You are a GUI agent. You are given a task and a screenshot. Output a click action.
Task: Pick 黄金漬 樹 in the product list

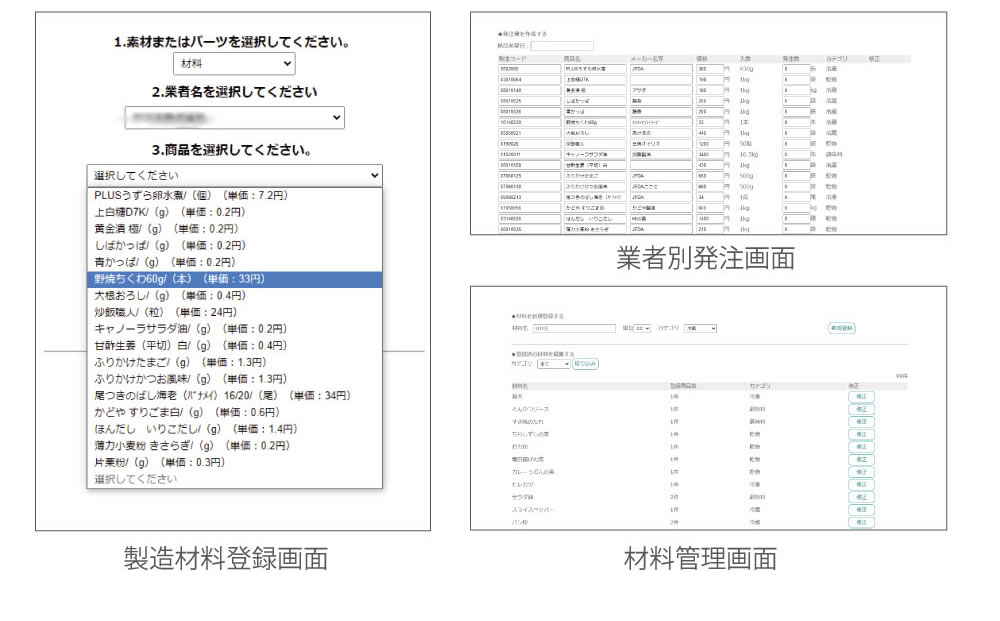point(234,228)
